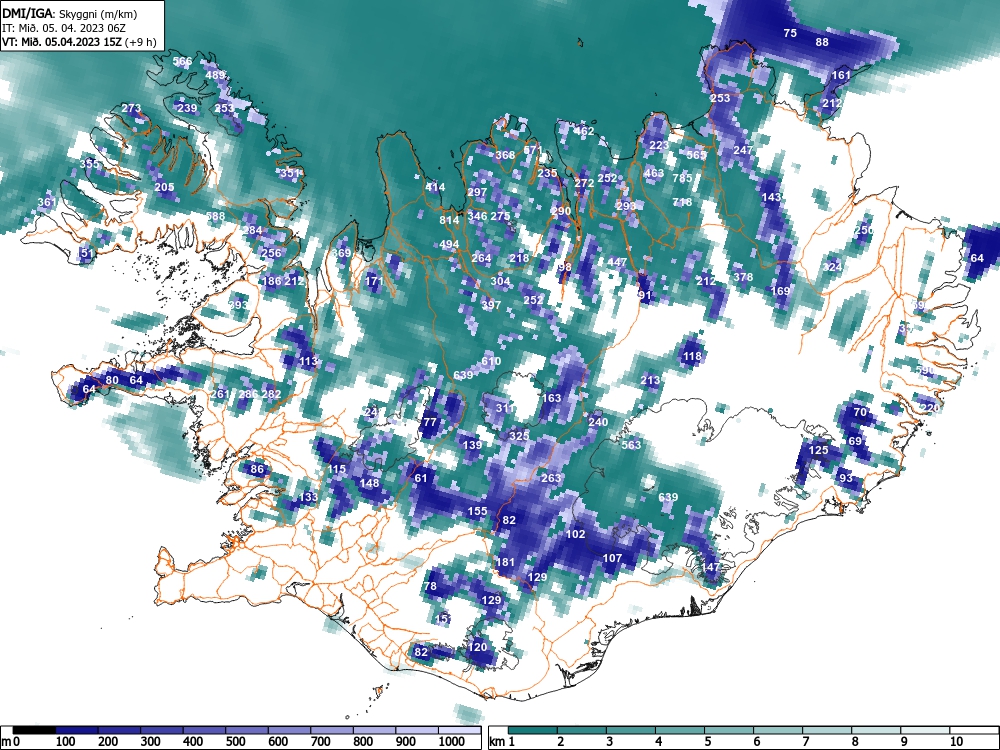The width and height of the screenshot is (1000, 750).
Task: Click the visibility value 147
Action: coord(710,567)
